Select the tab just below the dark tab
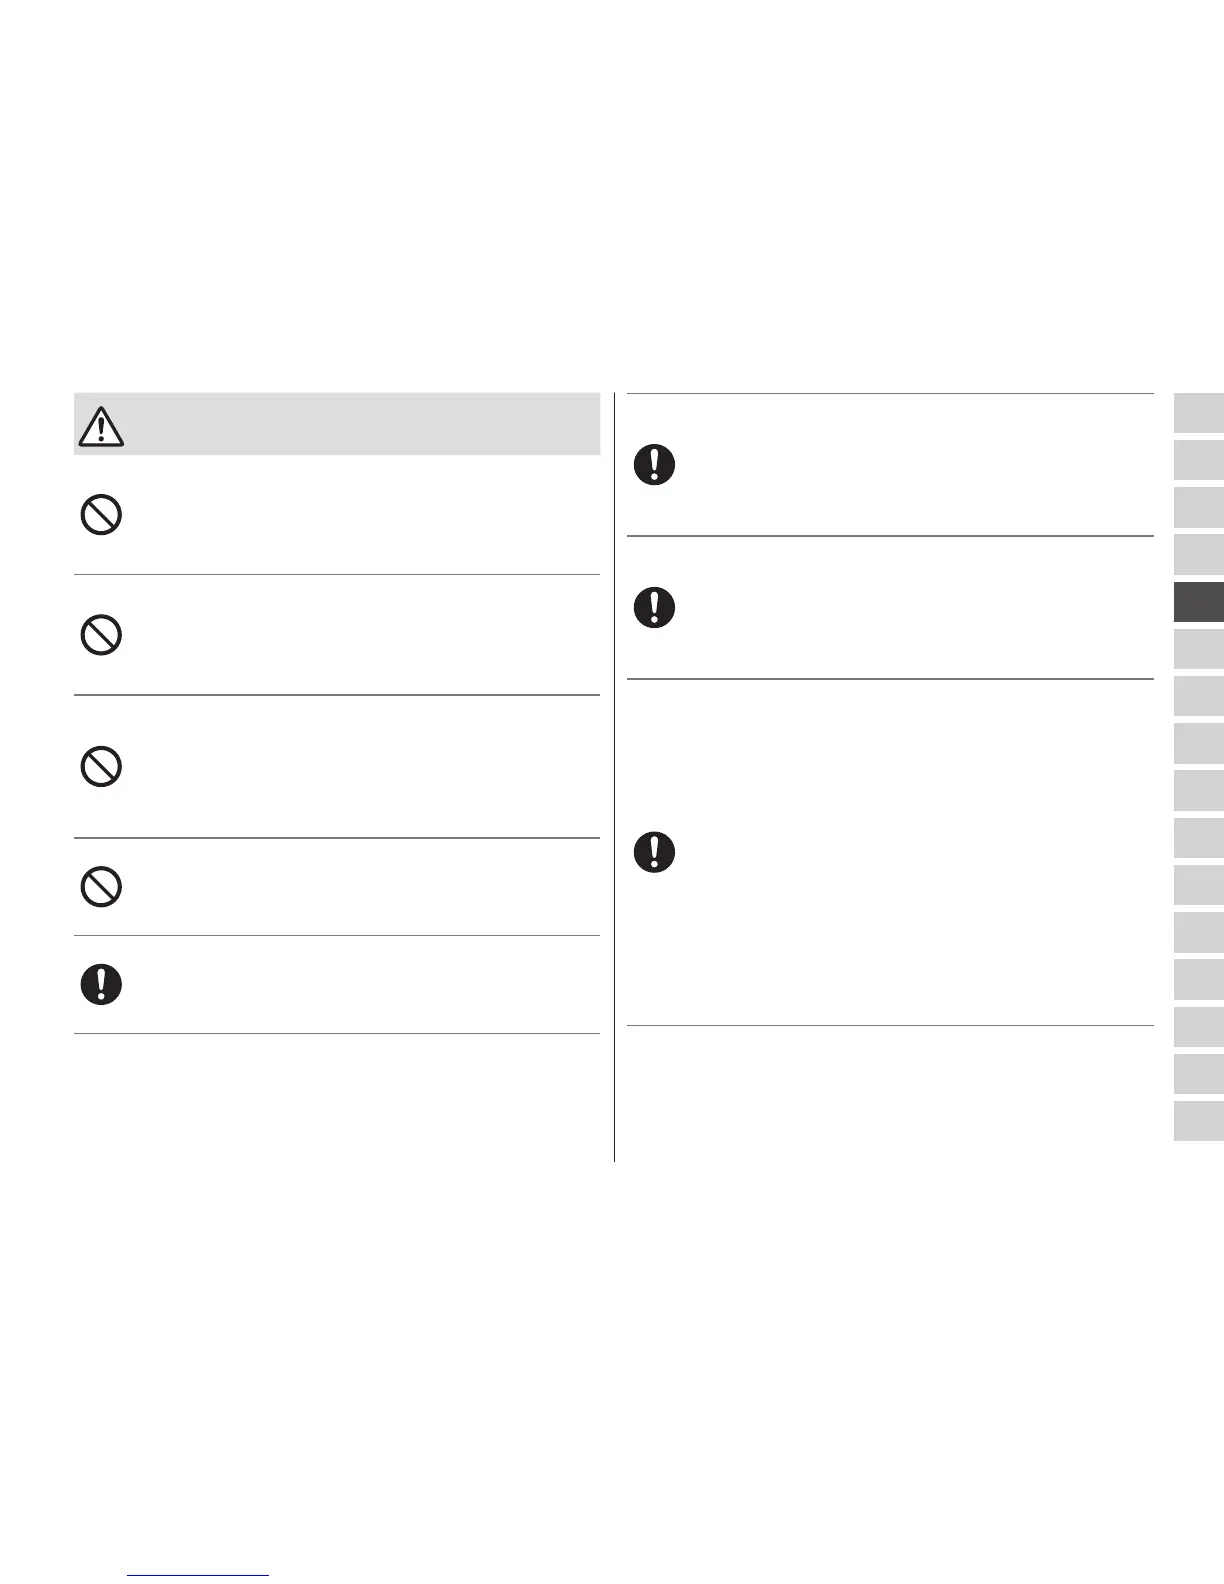This screenshot has height=1584, width=1224. tap(1198, 650)
